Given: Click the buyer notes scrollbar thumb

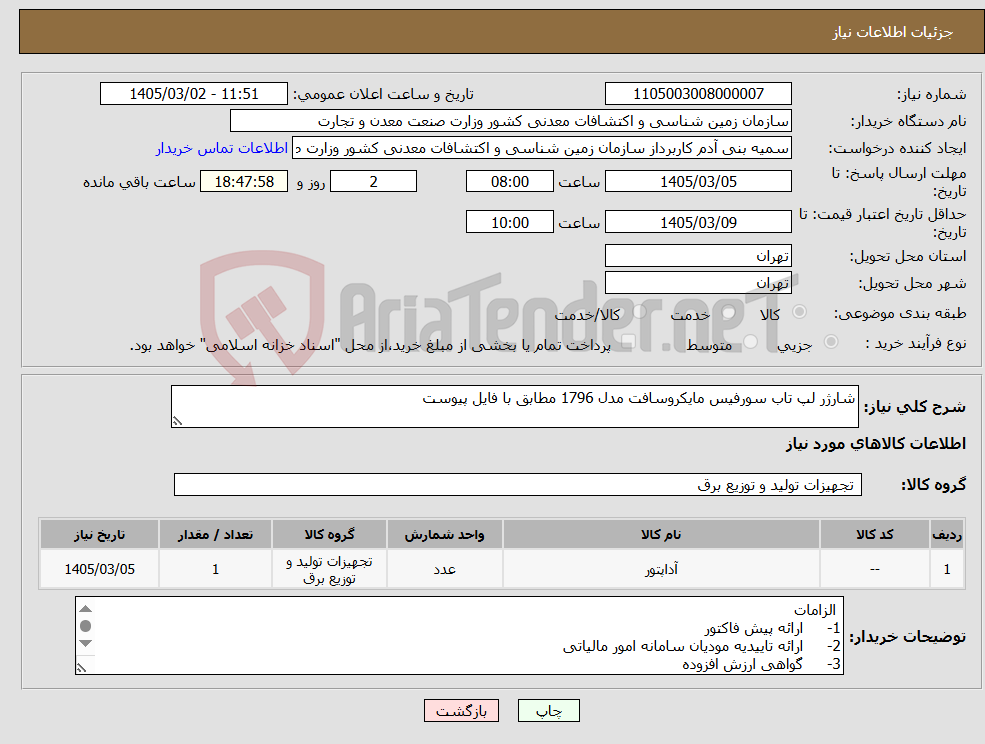Looking at the screenshot, I should (x=86, y=626).
